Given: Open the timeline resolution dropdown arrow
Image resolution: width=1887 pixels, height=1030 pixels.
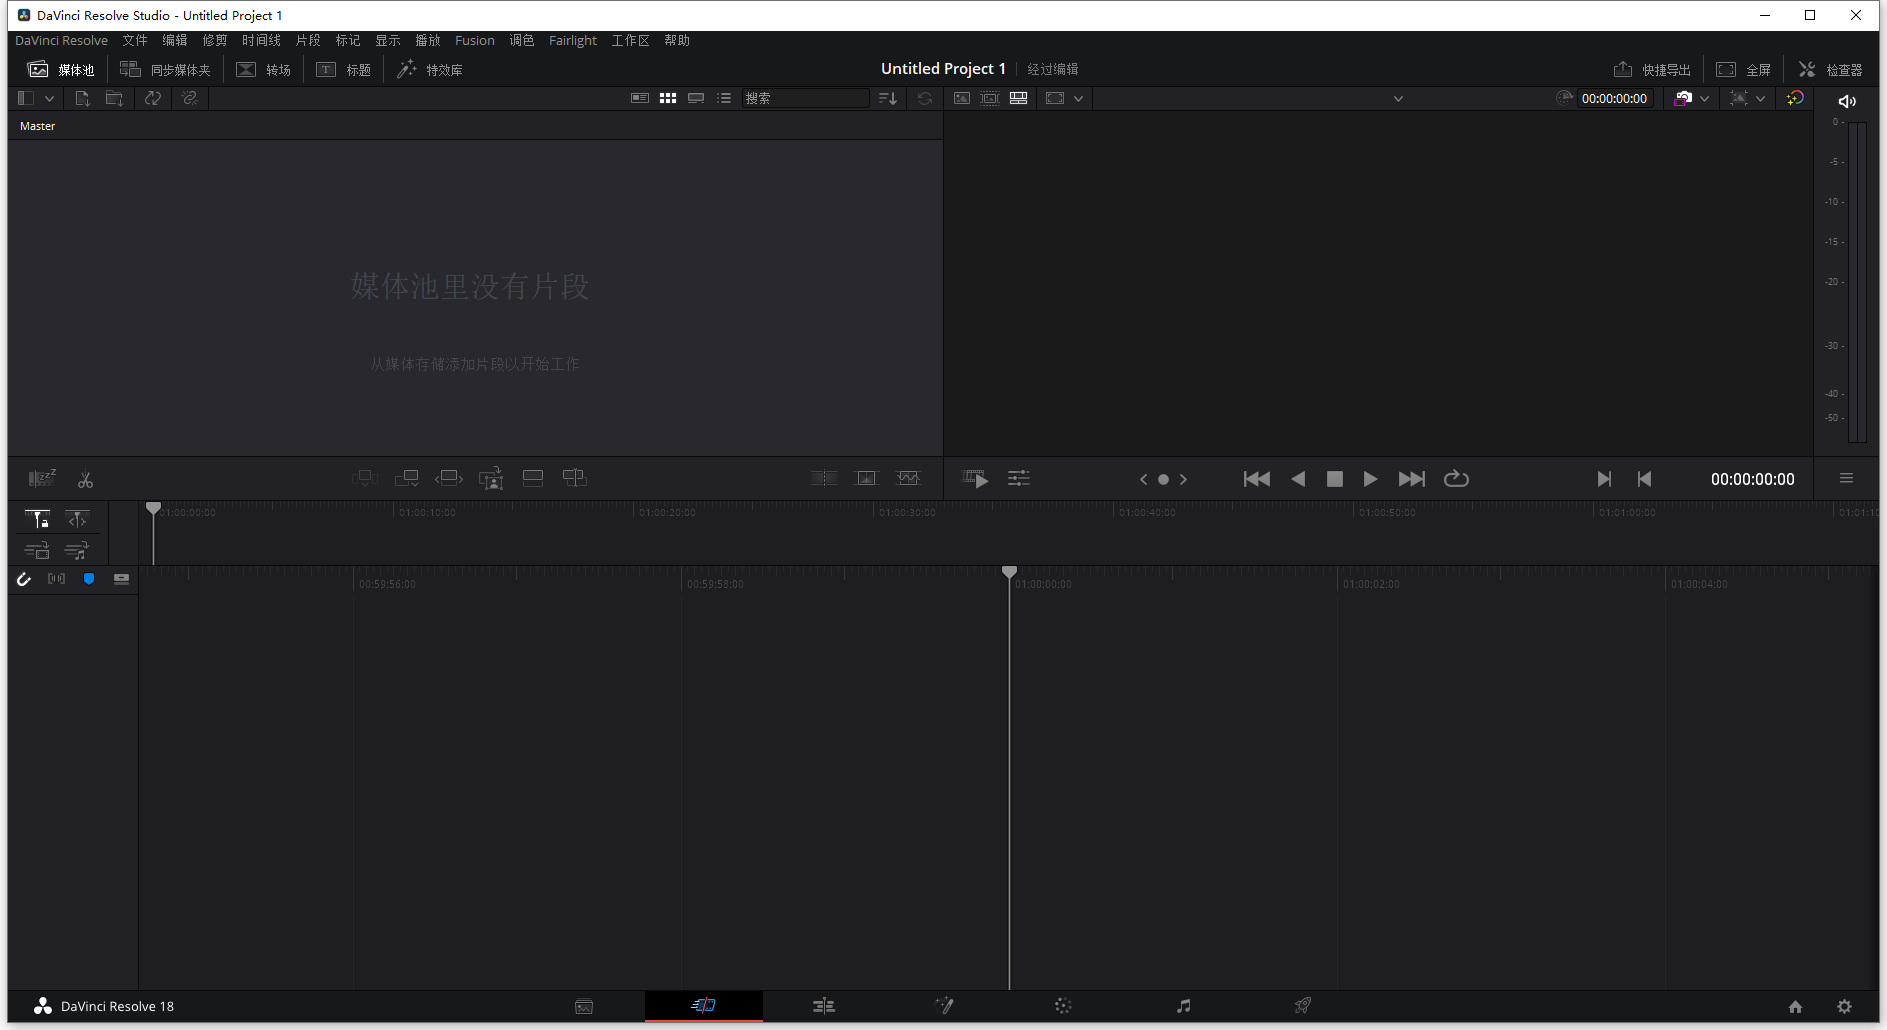Looking at the screenshot, I should click(1078, 98).
